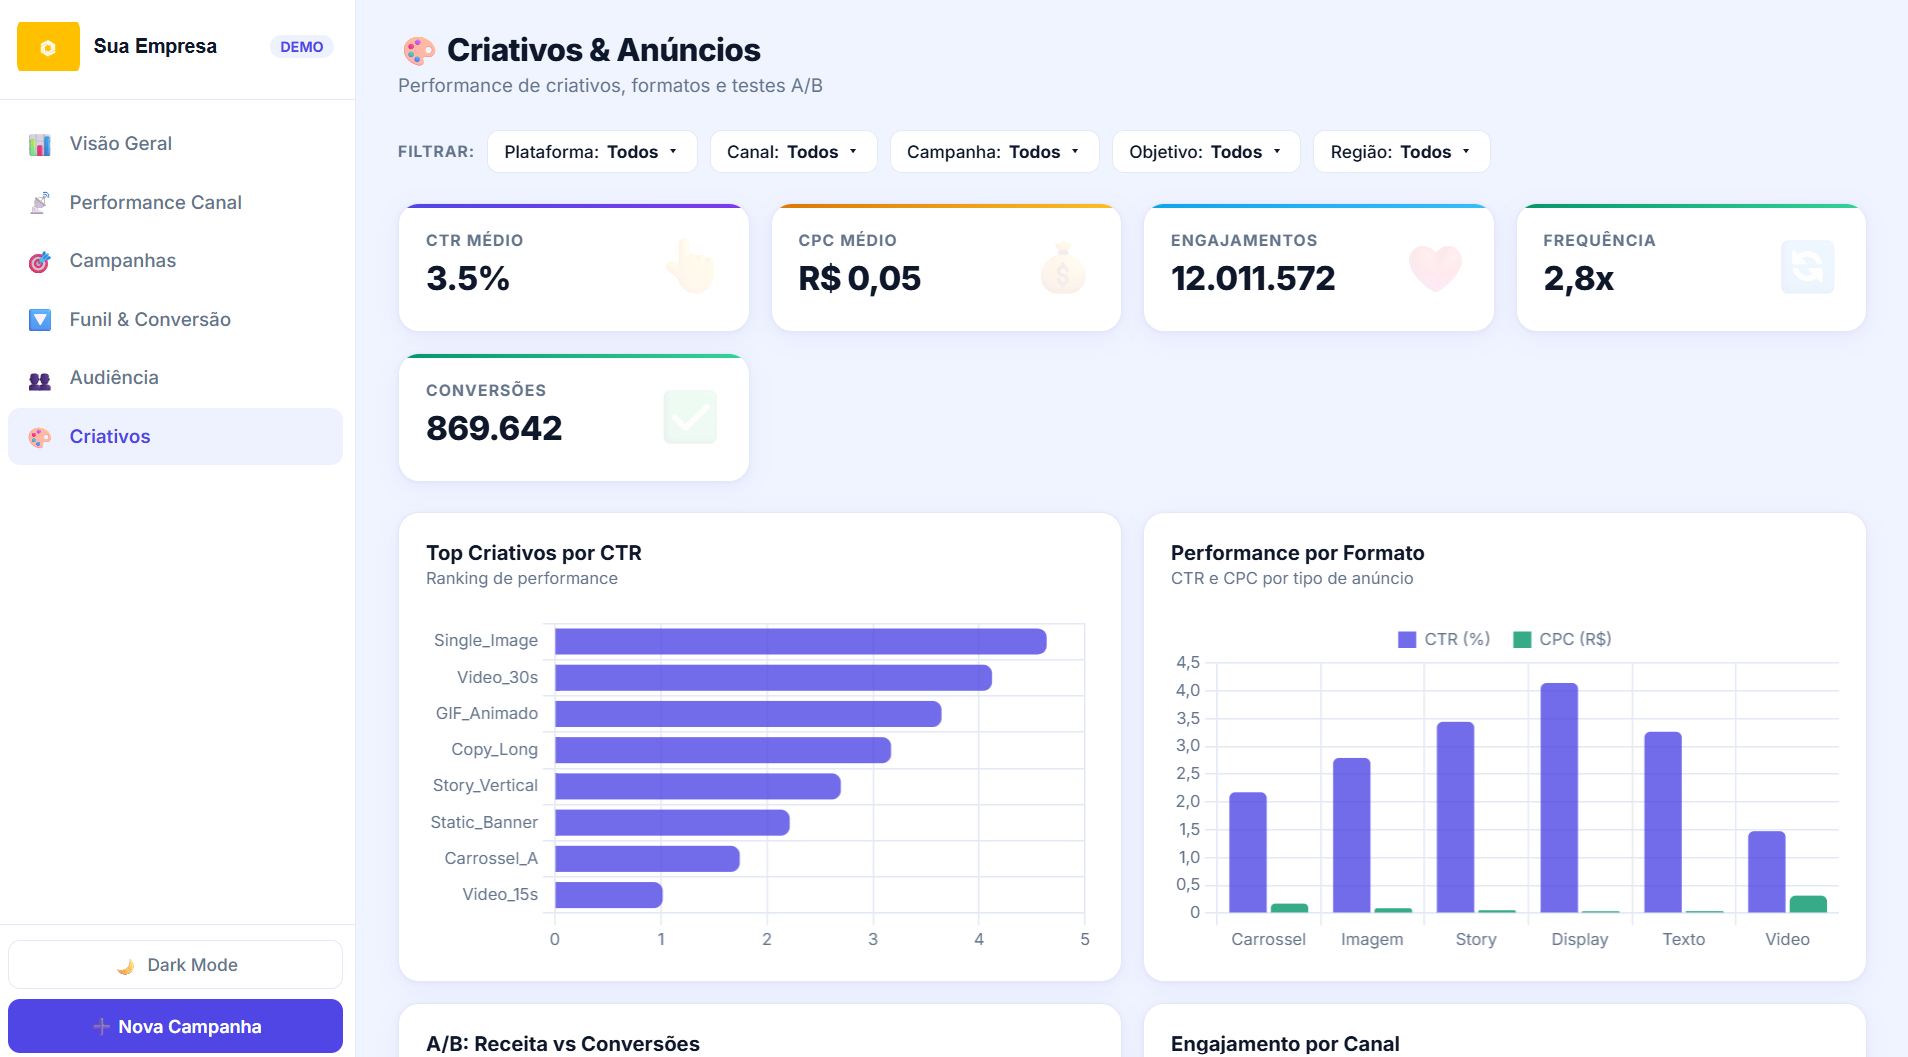Toggle the CTR (%) legend series

(x=1444, y=639)
